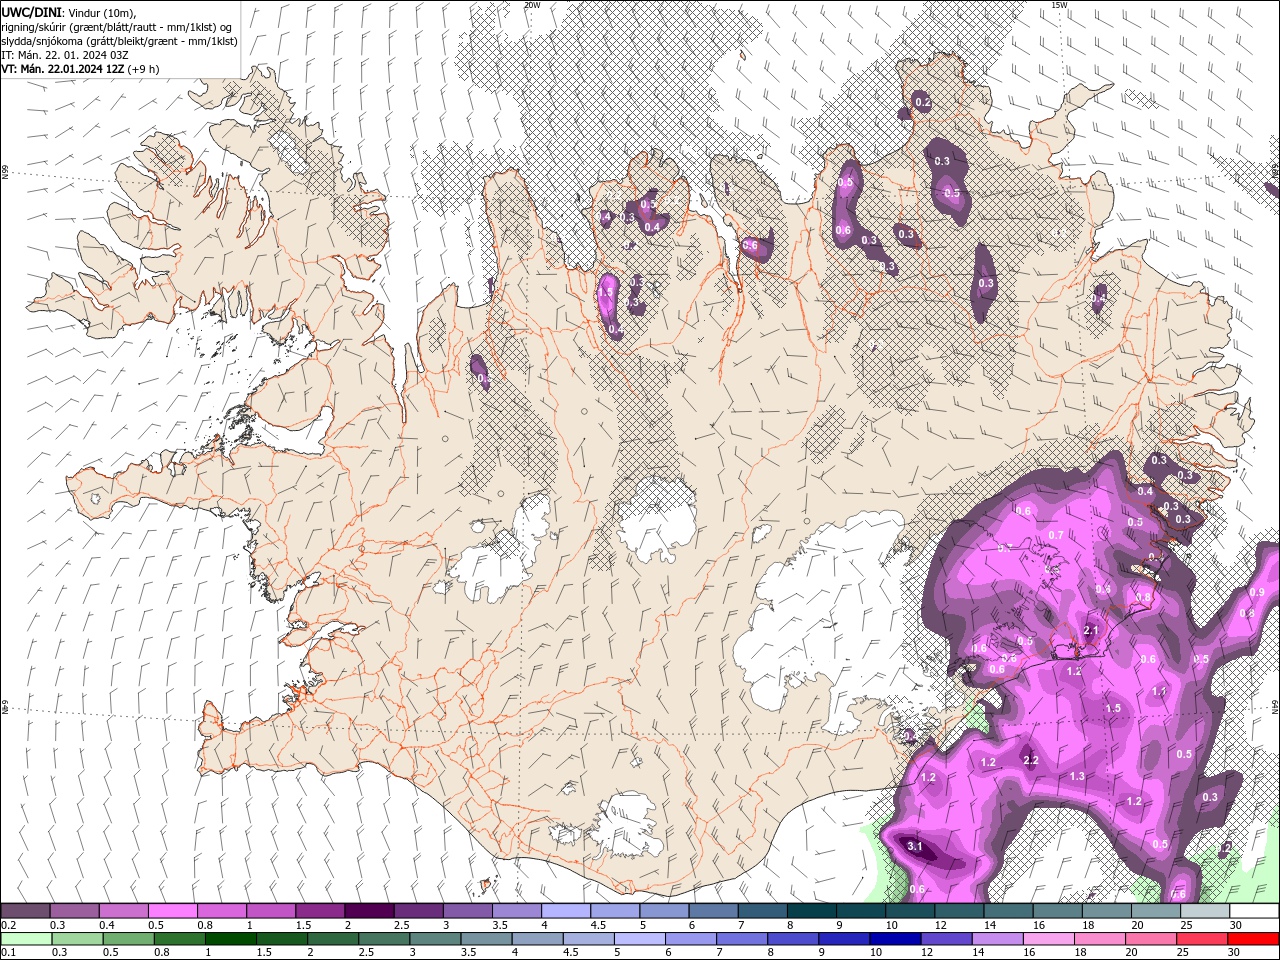Image resolution: width=1280 pixels, height=960 pixels.
Task: Click the 'VT: Mán. 22.01.2024 12Z' valid time
Action: click(x=63, y=69)
